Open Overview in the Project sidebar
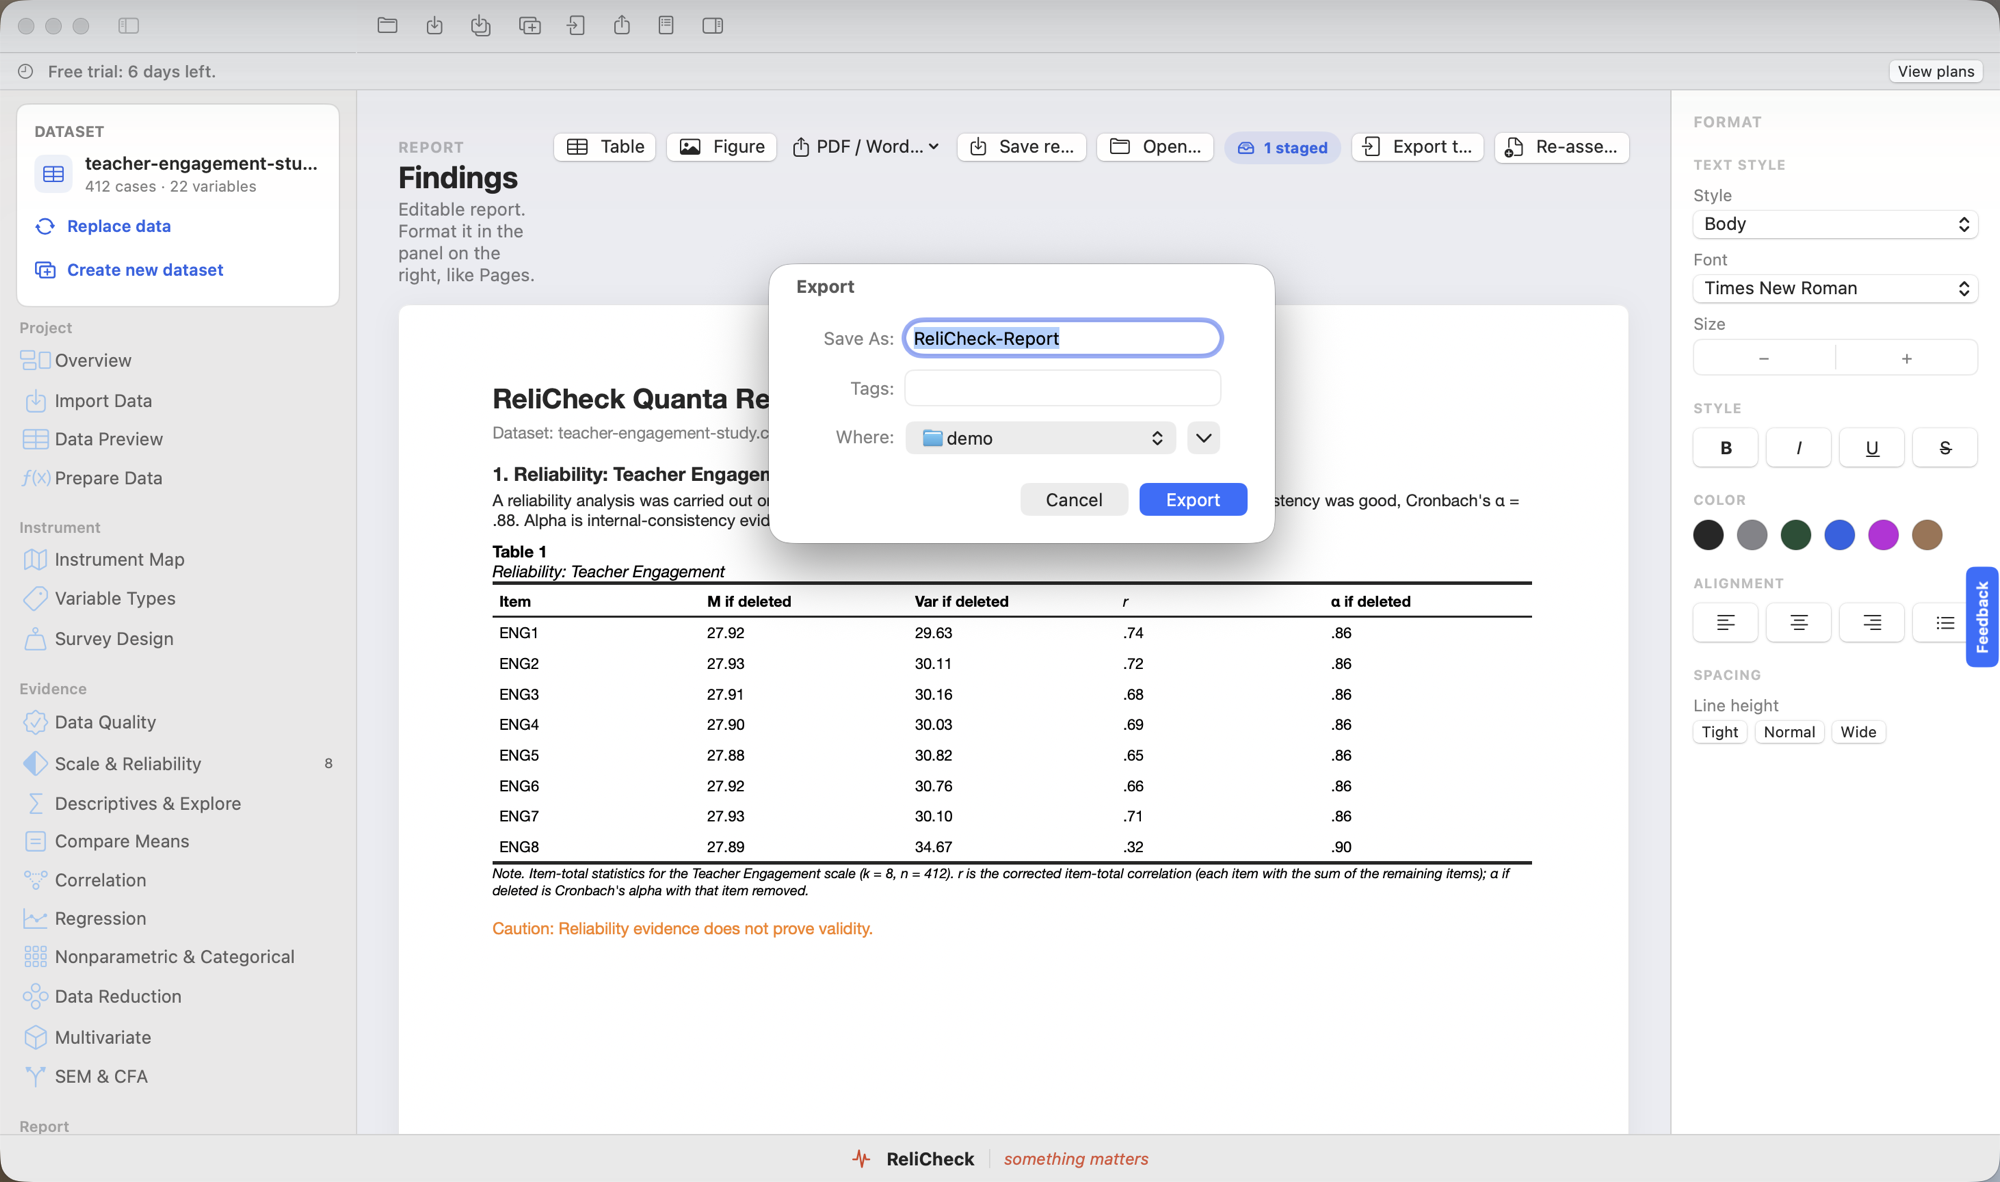2000x1182 pixels. click(x=93, y=360)
